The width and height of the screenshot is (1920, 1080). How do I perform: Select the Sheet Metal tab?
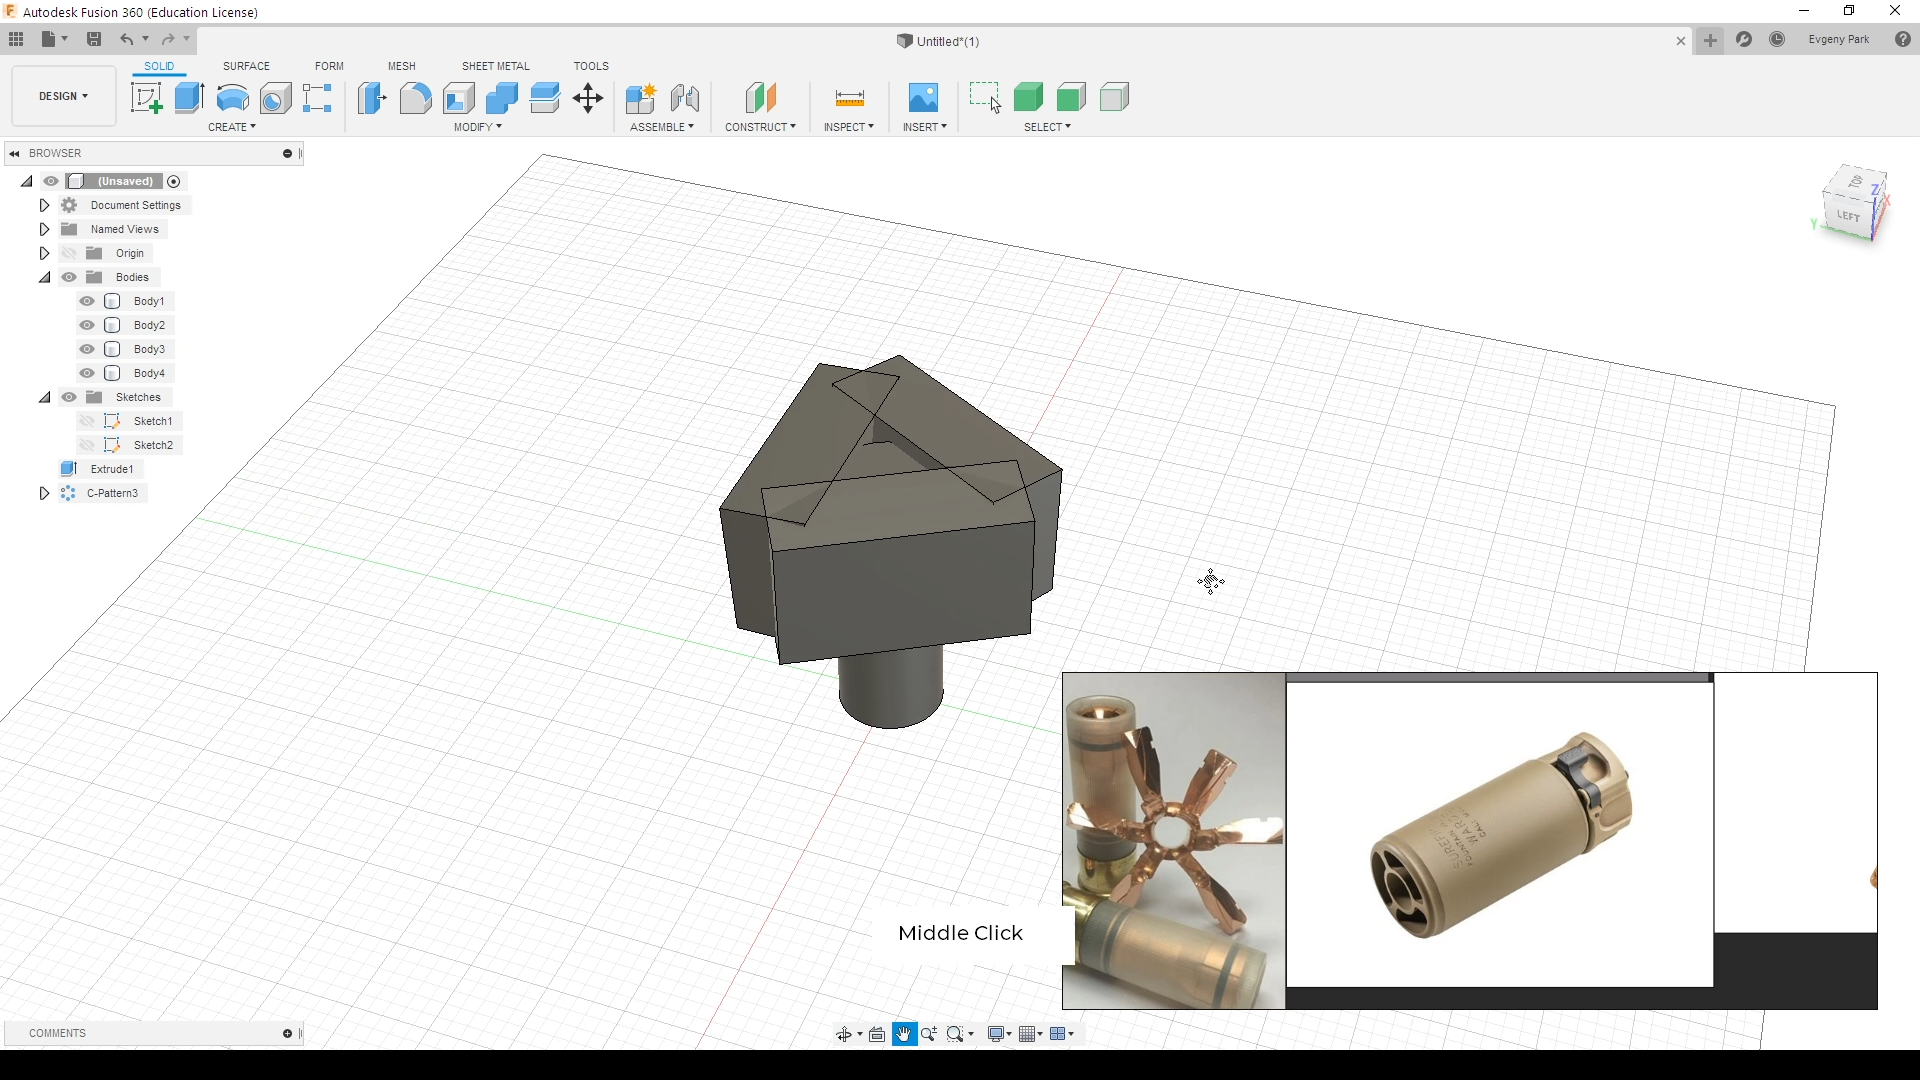click(x=495, y=66)
